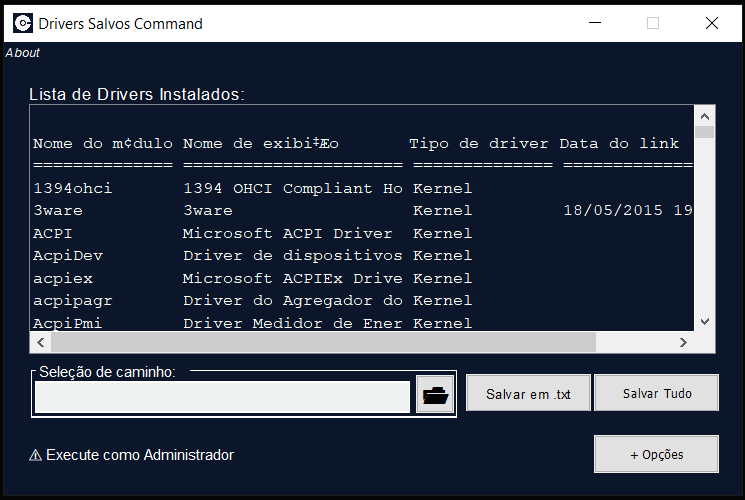Open the + Opções button
Image resolution: width=745 pixels, height=500 pixels.
pyautogui.click(x=656, y=454)
